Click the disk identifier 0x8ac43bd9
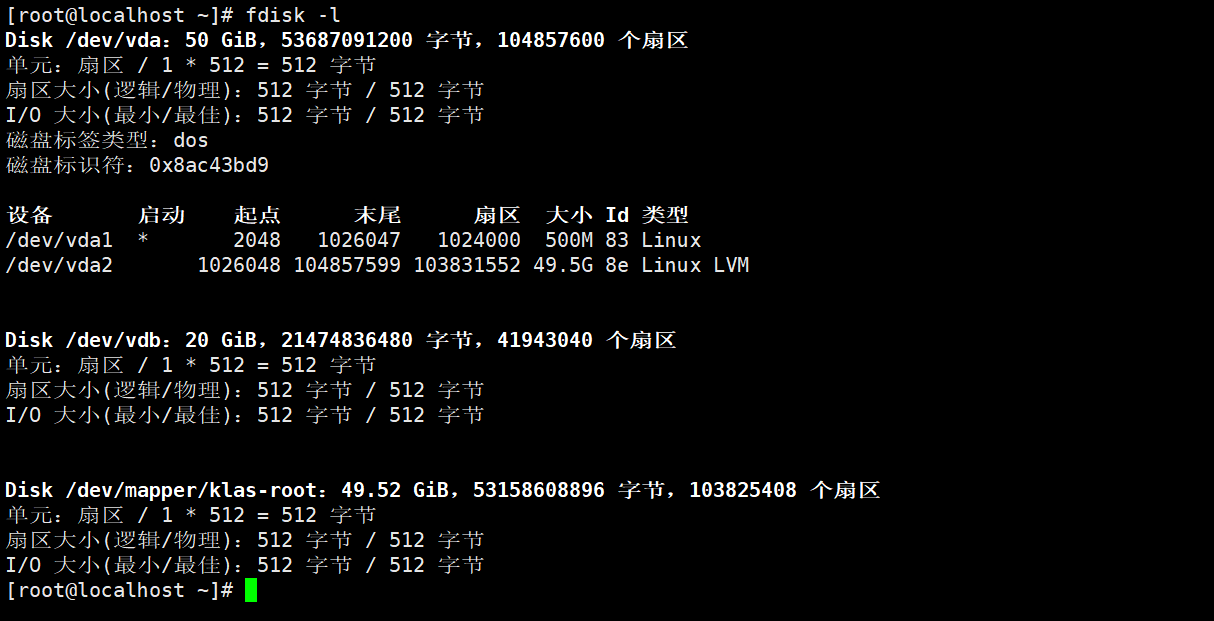Screen dimensions: 1214x621 [x=209, y=165]
